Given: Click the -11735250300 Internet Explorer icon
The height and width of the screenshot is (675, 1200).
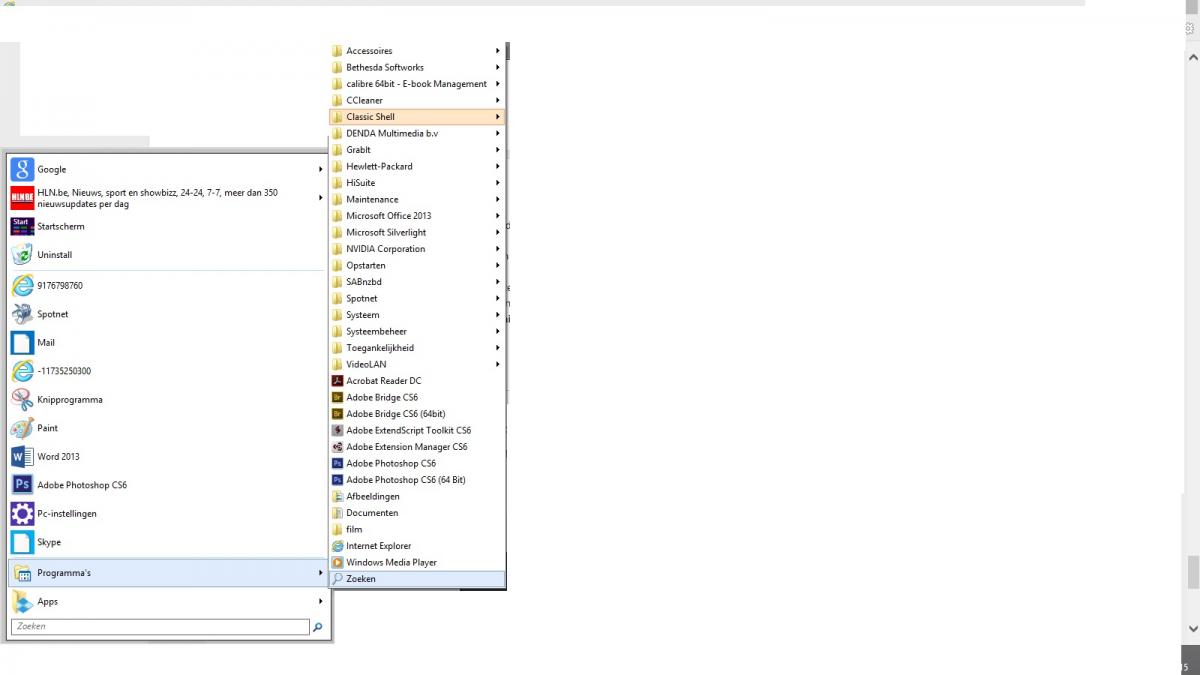Looking at the screenshot, I should pos(22,371).
